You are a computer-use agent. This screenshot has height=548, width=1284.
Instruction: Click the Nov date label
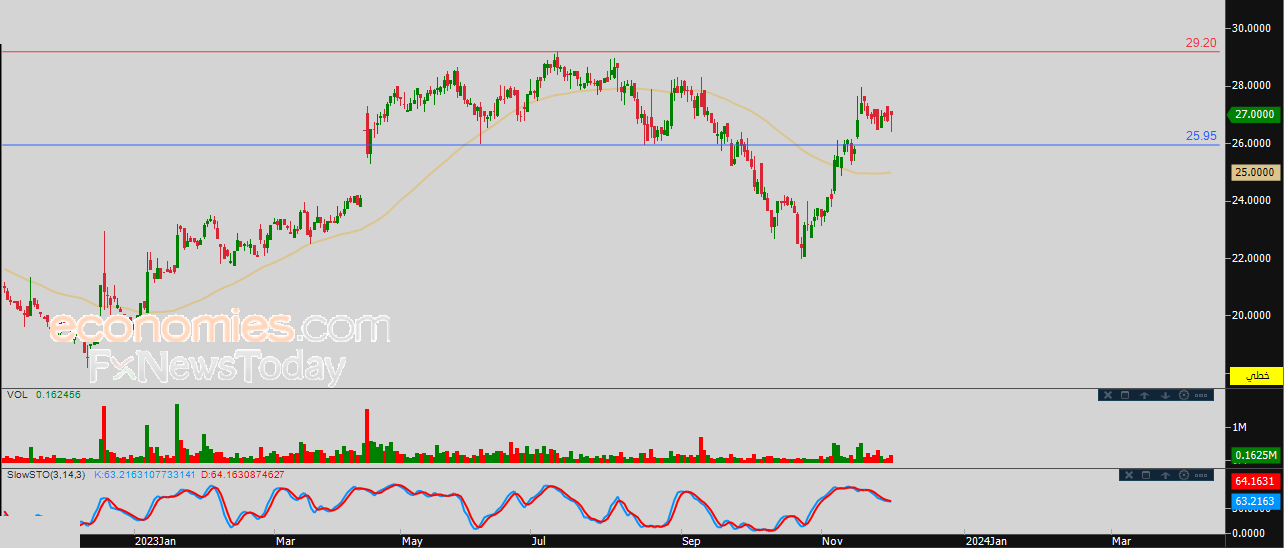click(x=832, y=541)
